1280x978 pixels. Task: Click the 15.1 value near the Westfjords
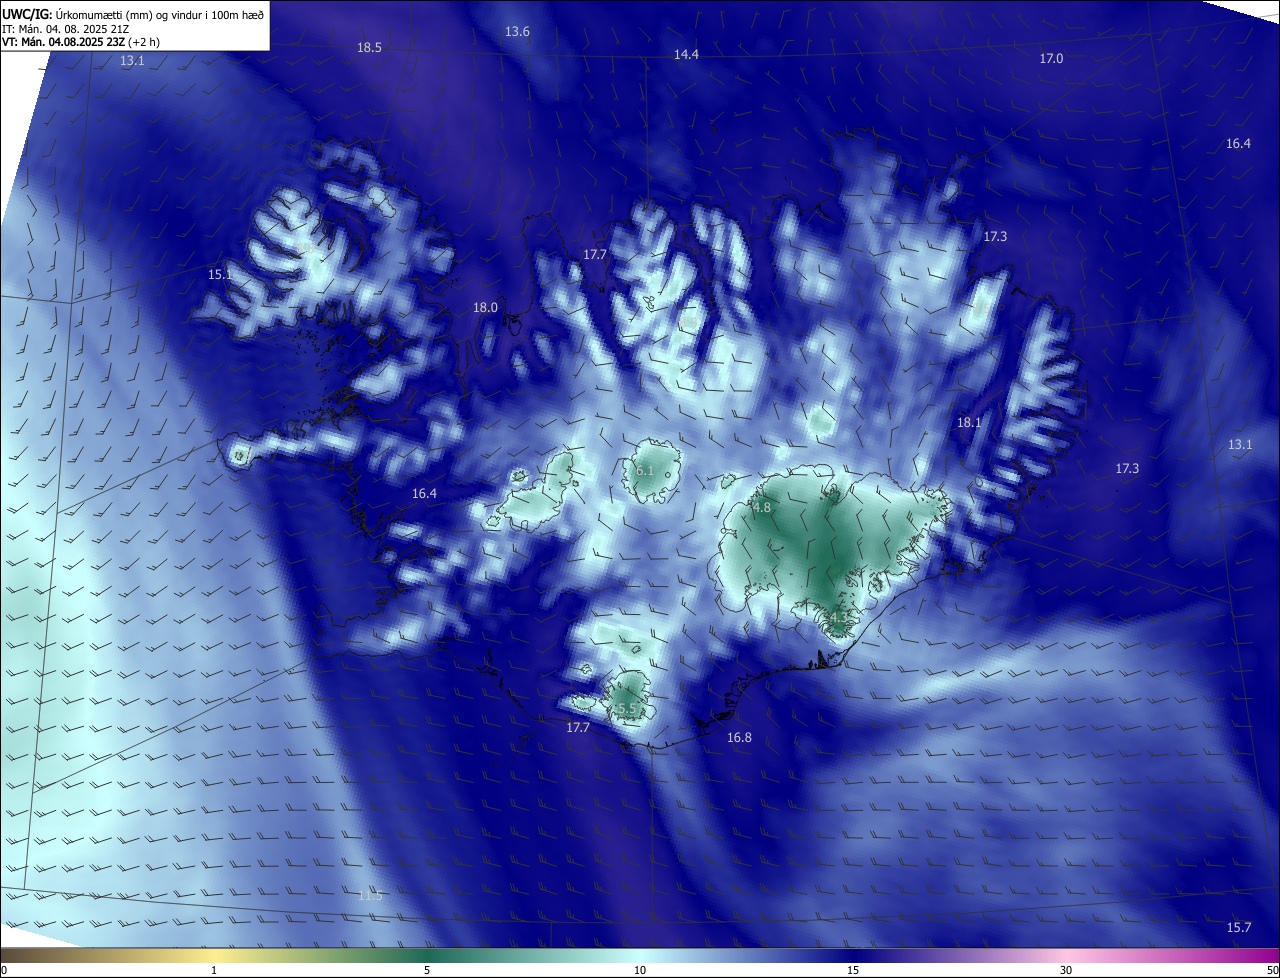pyautogui.click(x=220, y=274)
